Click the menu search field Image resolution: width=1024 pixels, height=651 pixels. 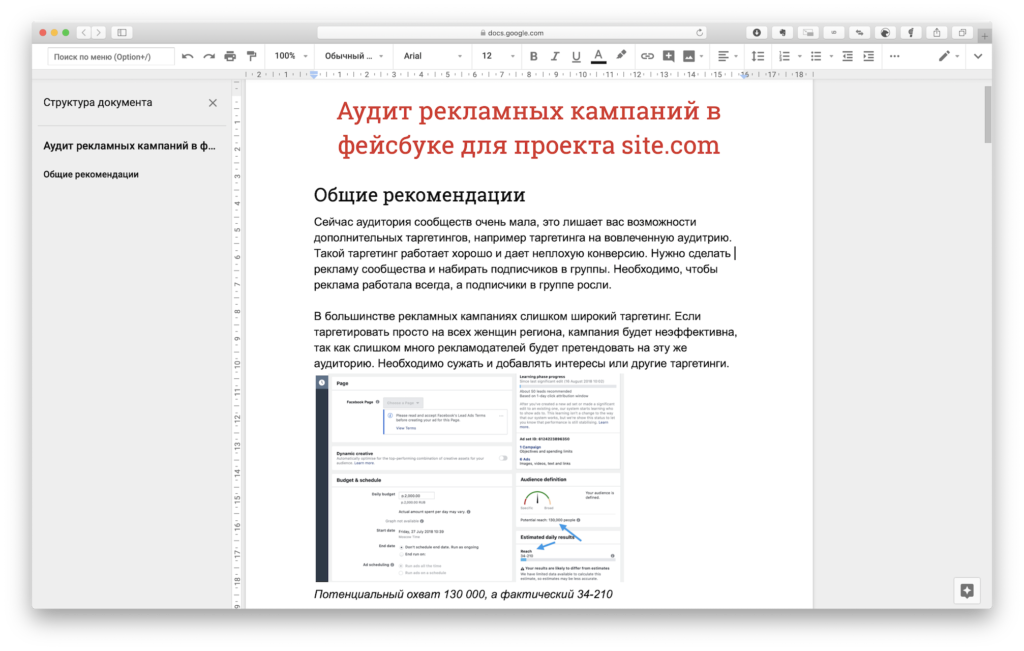click(110, 57)
